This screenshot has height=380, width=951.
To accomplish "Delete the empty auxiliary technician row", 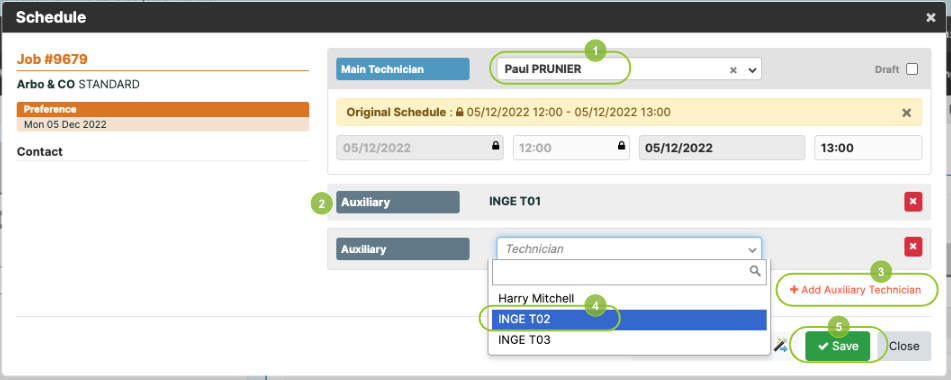I will tap(913, 247).
